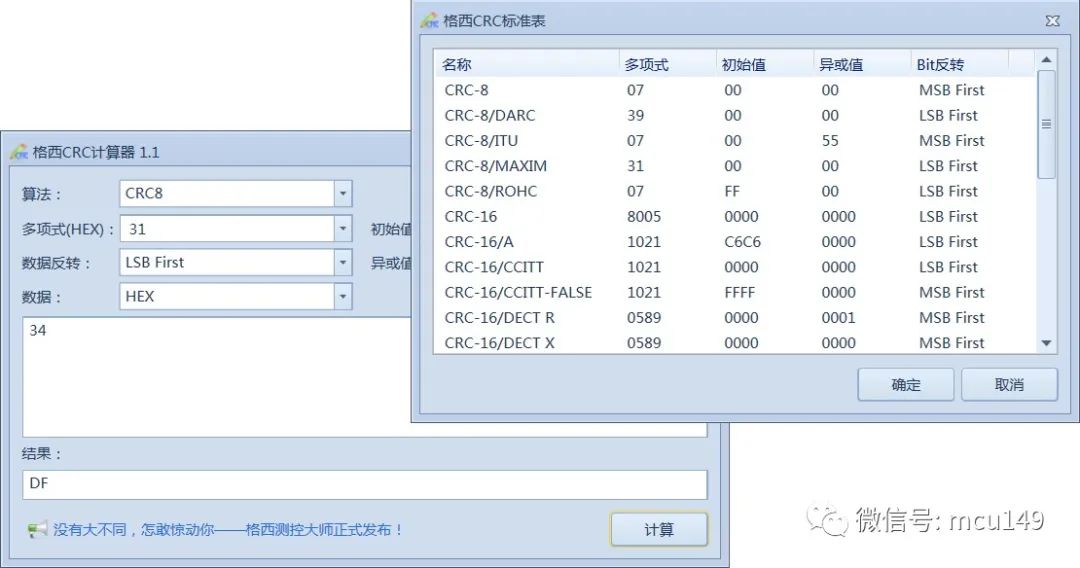
Task: Select the CRC-16/DECT X row
Action: point(735,342)
